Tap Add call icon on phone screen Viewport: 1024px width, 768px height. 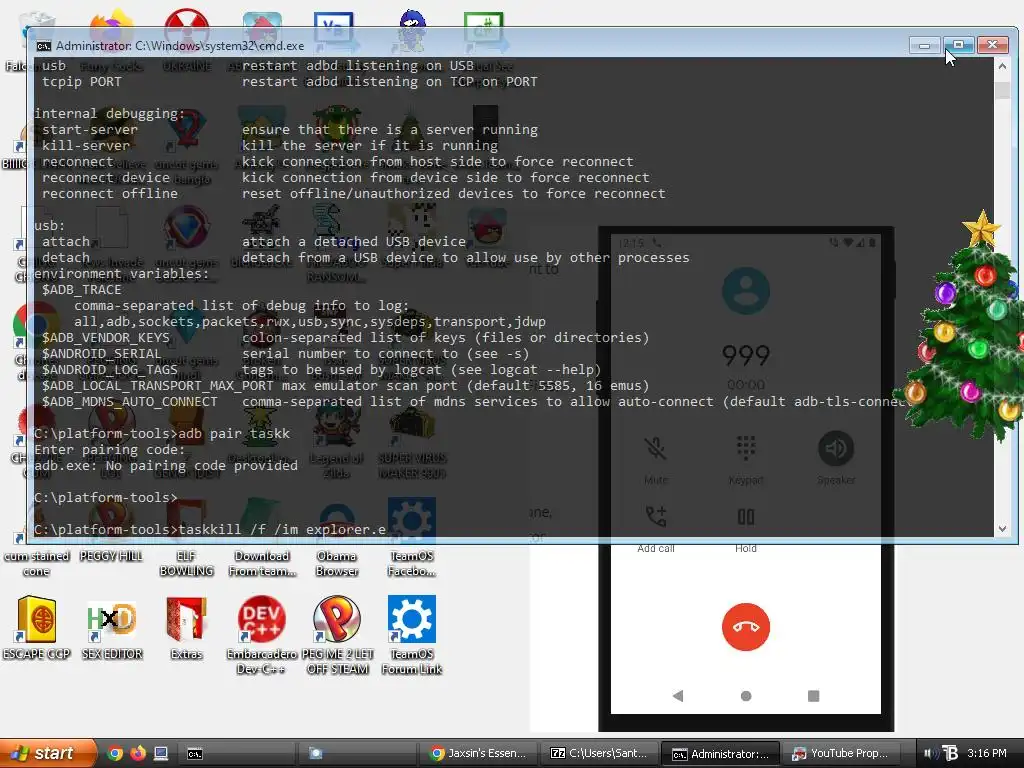click(655, 517)
